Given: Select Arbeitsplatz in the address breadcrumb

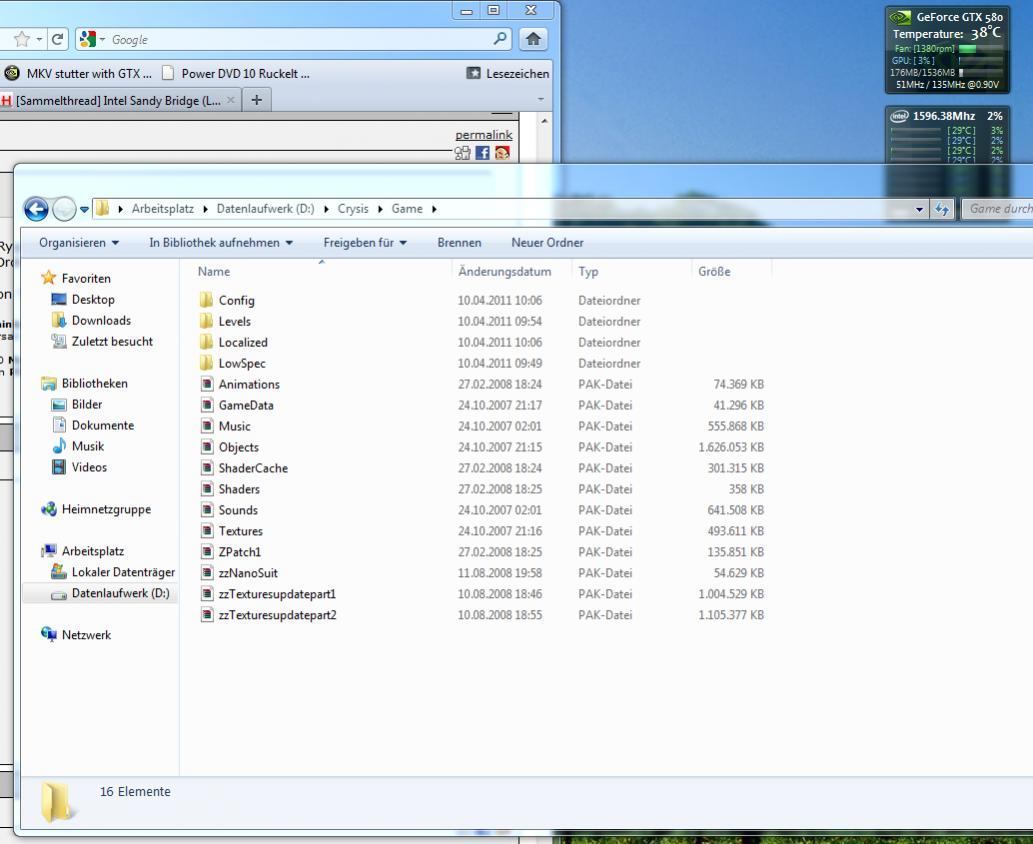Looking at the screenshot, I should click(x=163, y=209).
